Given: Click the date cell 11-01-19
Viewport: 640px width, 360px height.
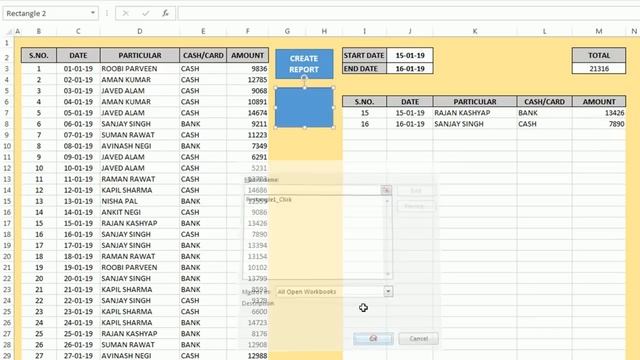Looking at the screenshot, I should [x=78, y=179].
